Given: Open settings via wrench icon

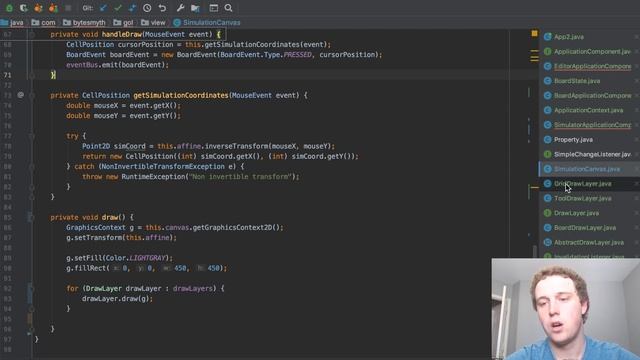Looking at the screenshot, I should click(x=180, y=8).
